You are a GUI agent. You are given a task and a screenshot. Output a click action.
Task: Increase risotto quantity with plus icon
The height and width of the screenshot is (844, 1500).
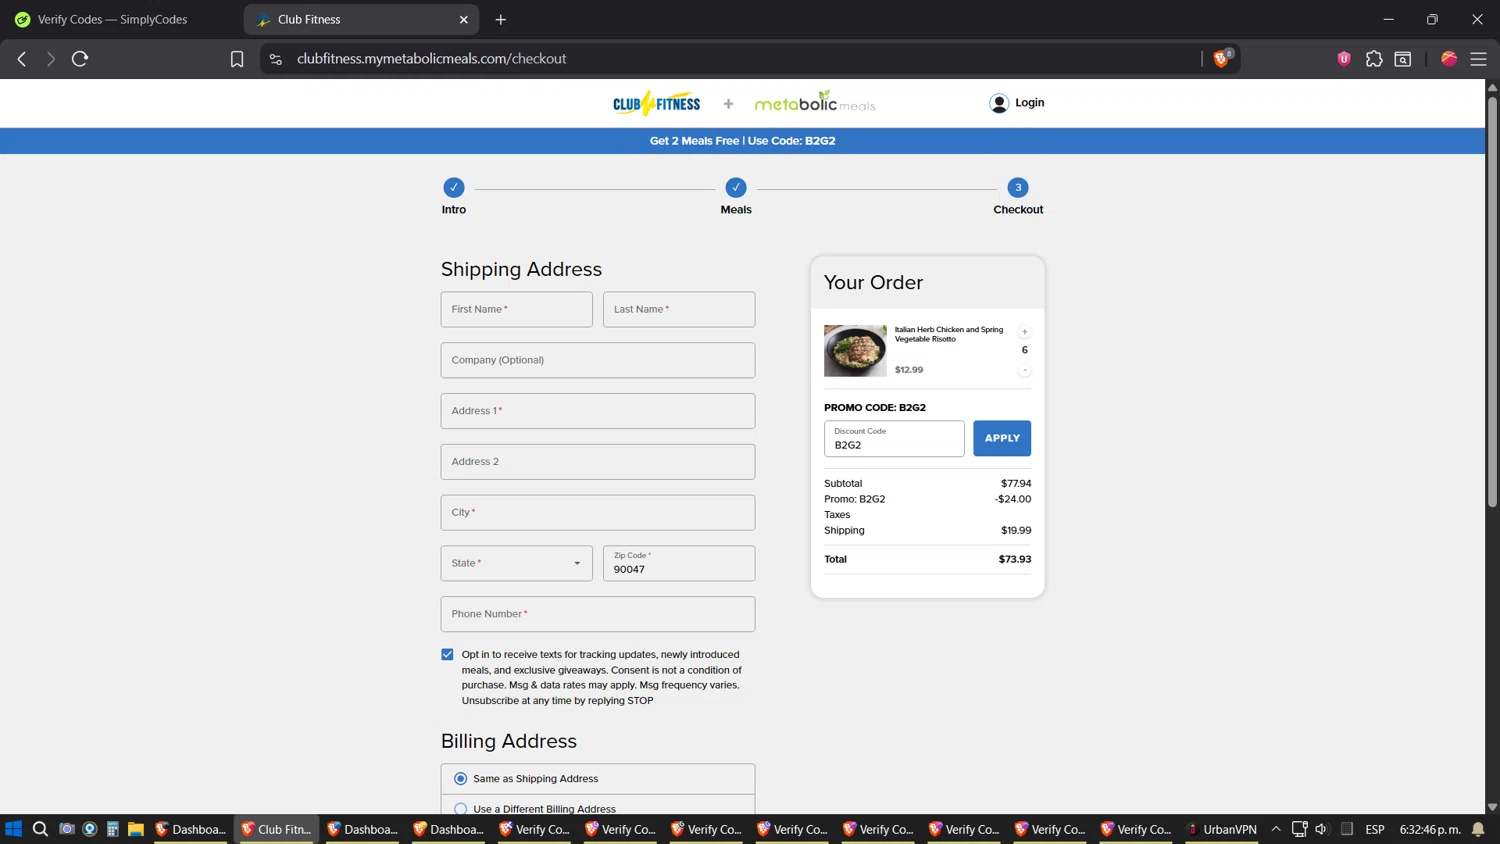(x=1024, y=332)
